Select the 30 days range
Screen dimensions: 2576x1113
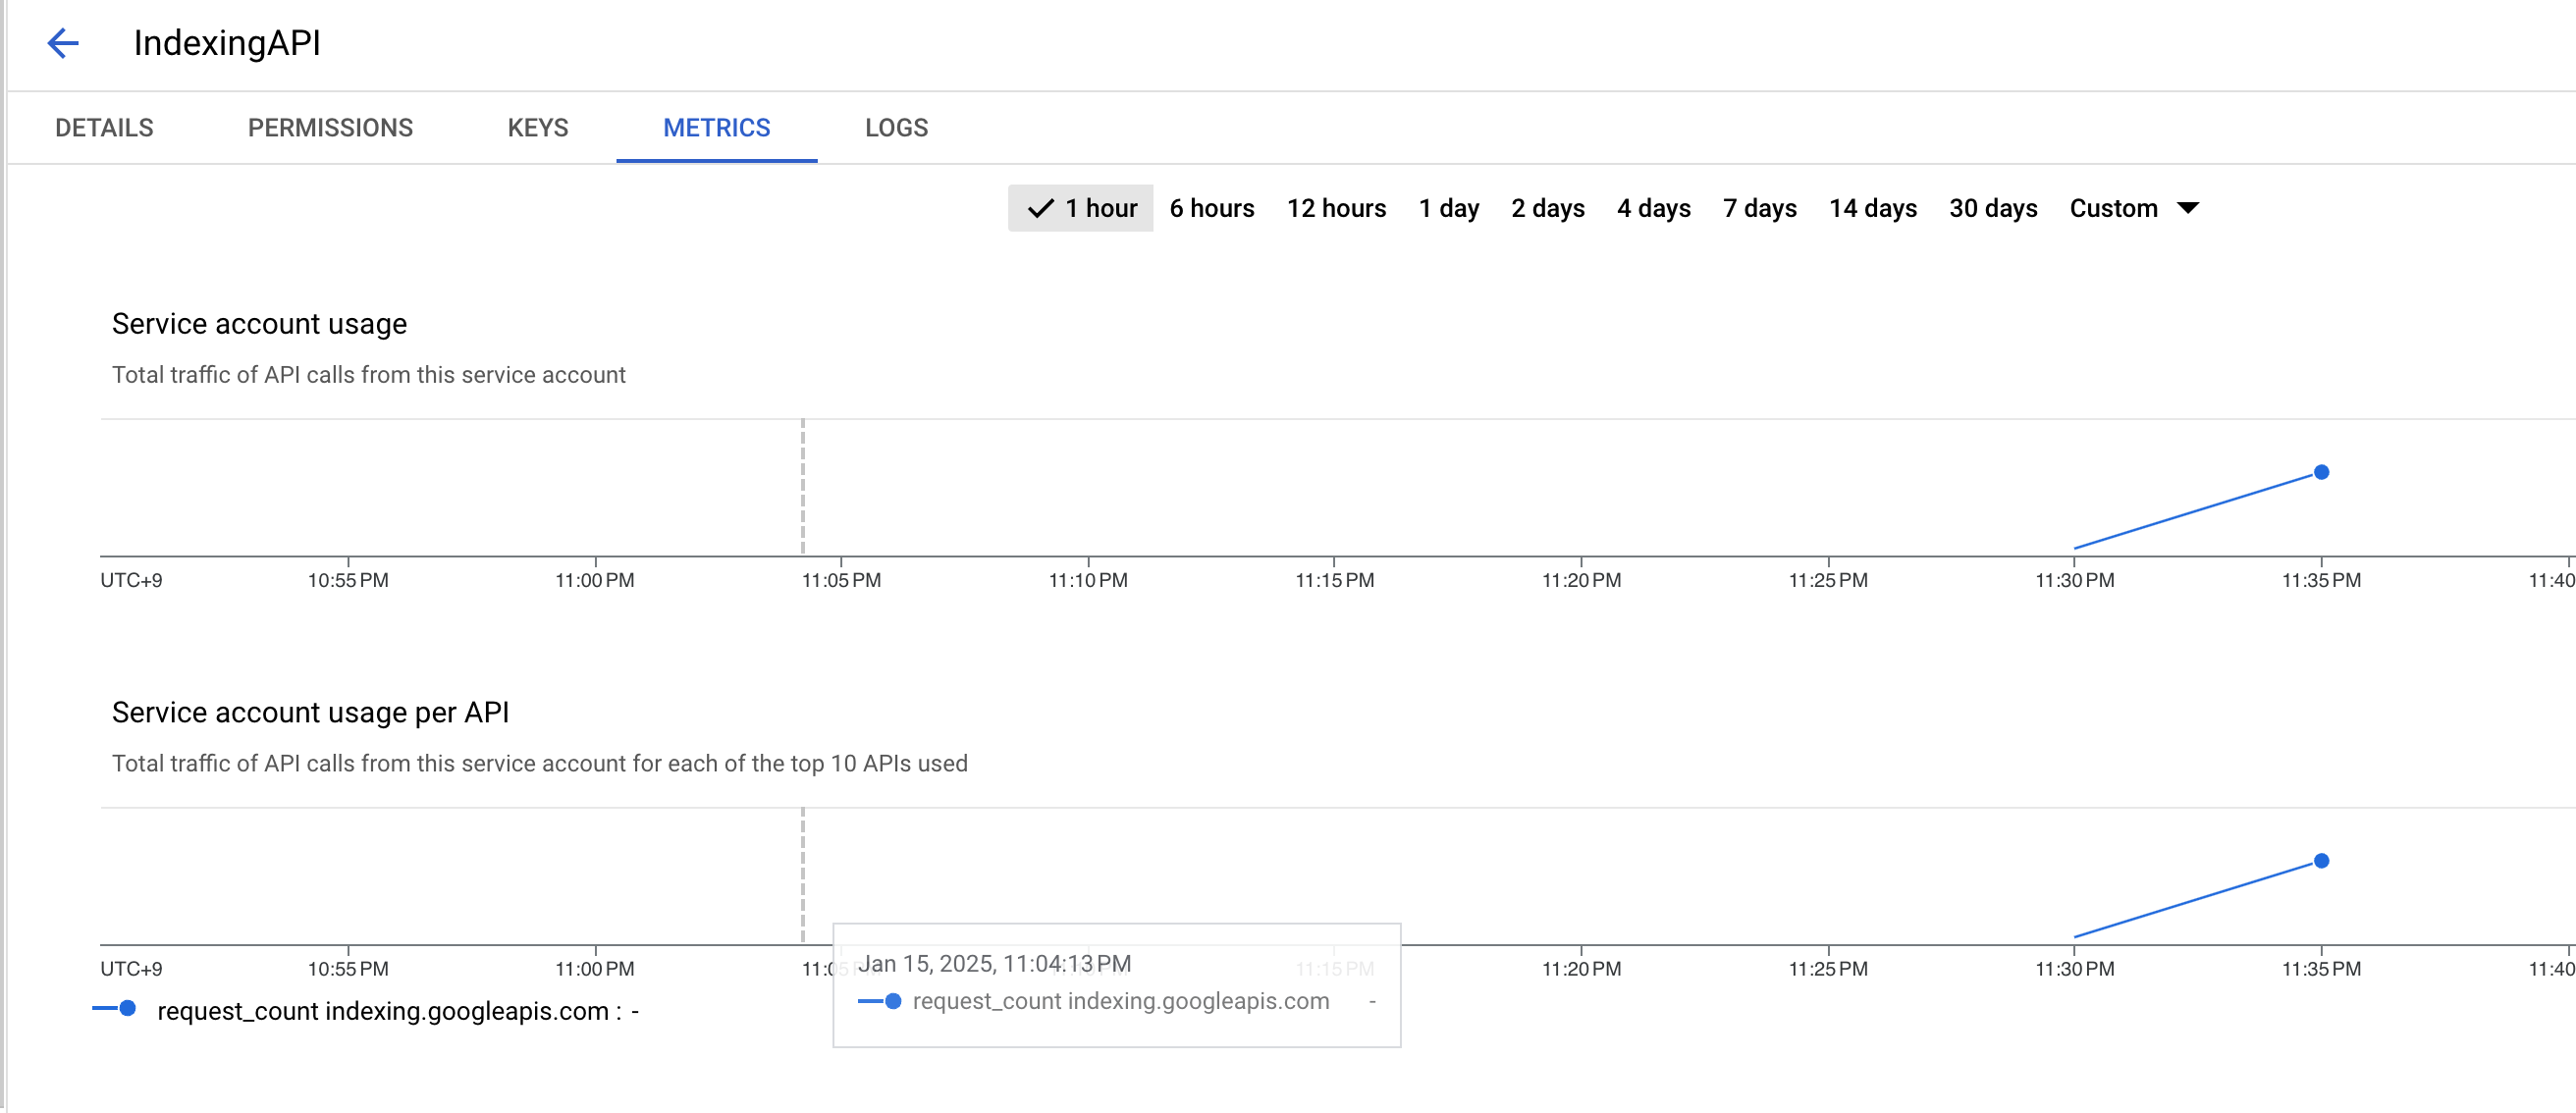[x=1992, y=208]
